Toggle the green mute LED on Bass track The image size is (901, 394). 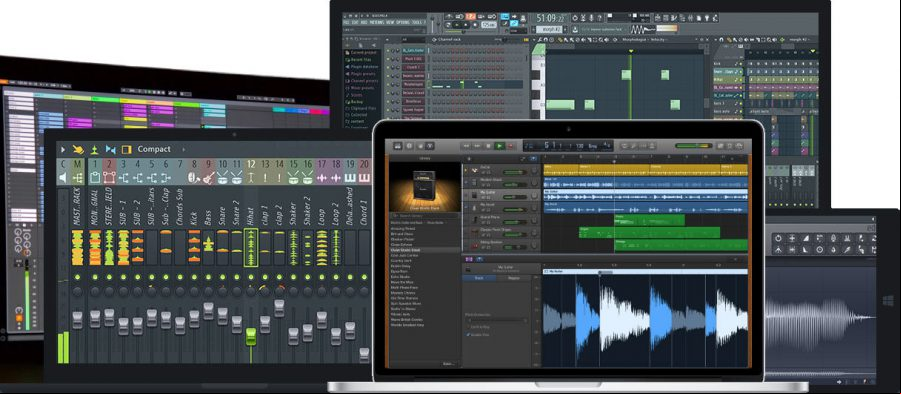click(x=208, y=277)
